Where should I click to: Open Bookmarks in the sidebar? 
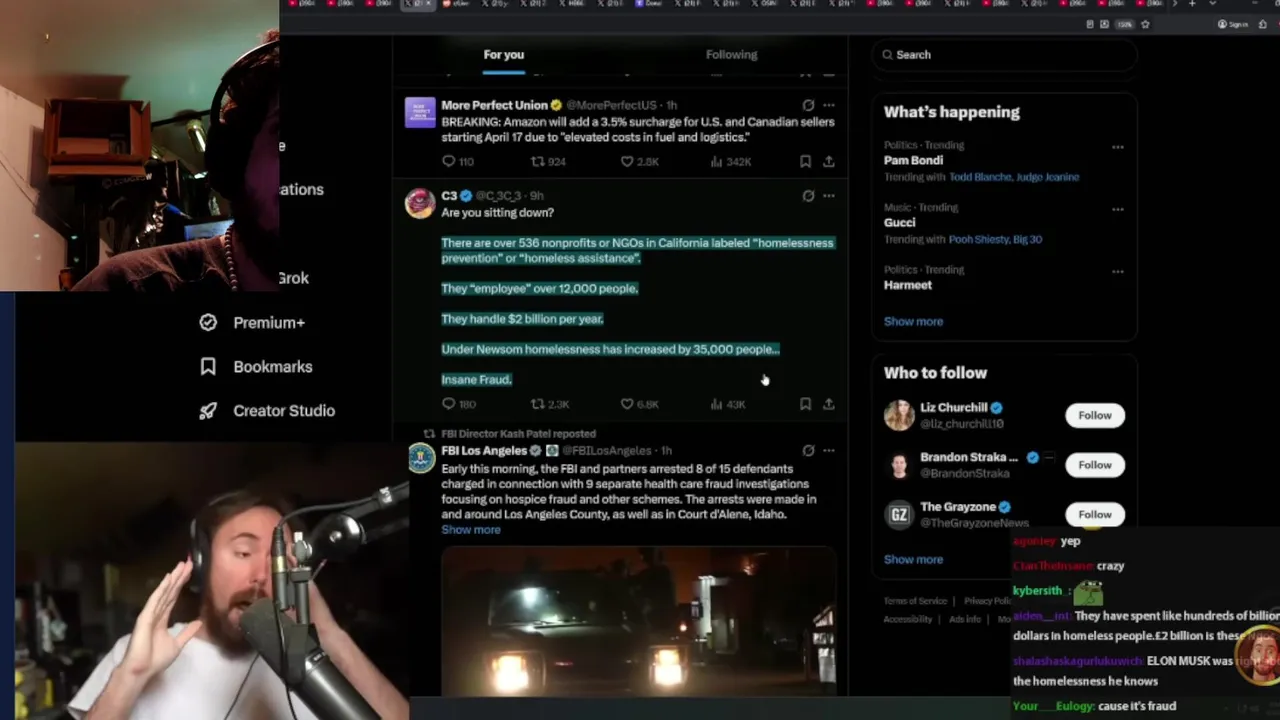pyautogui.click(x=256, y=367)
